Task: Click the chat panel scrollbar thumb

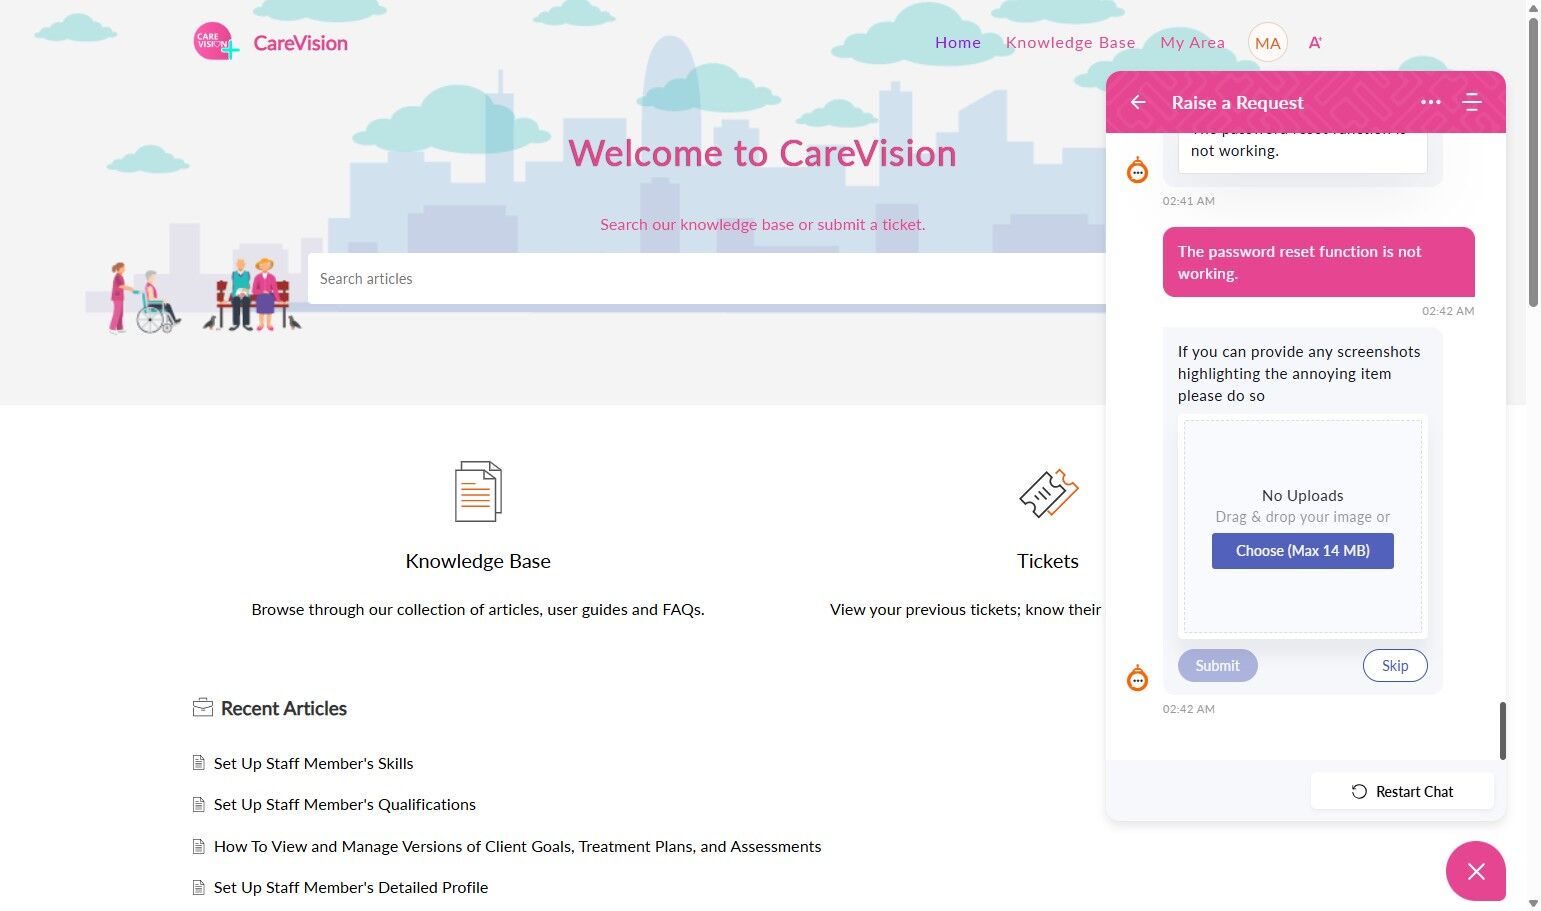Action: point(1502,730)
